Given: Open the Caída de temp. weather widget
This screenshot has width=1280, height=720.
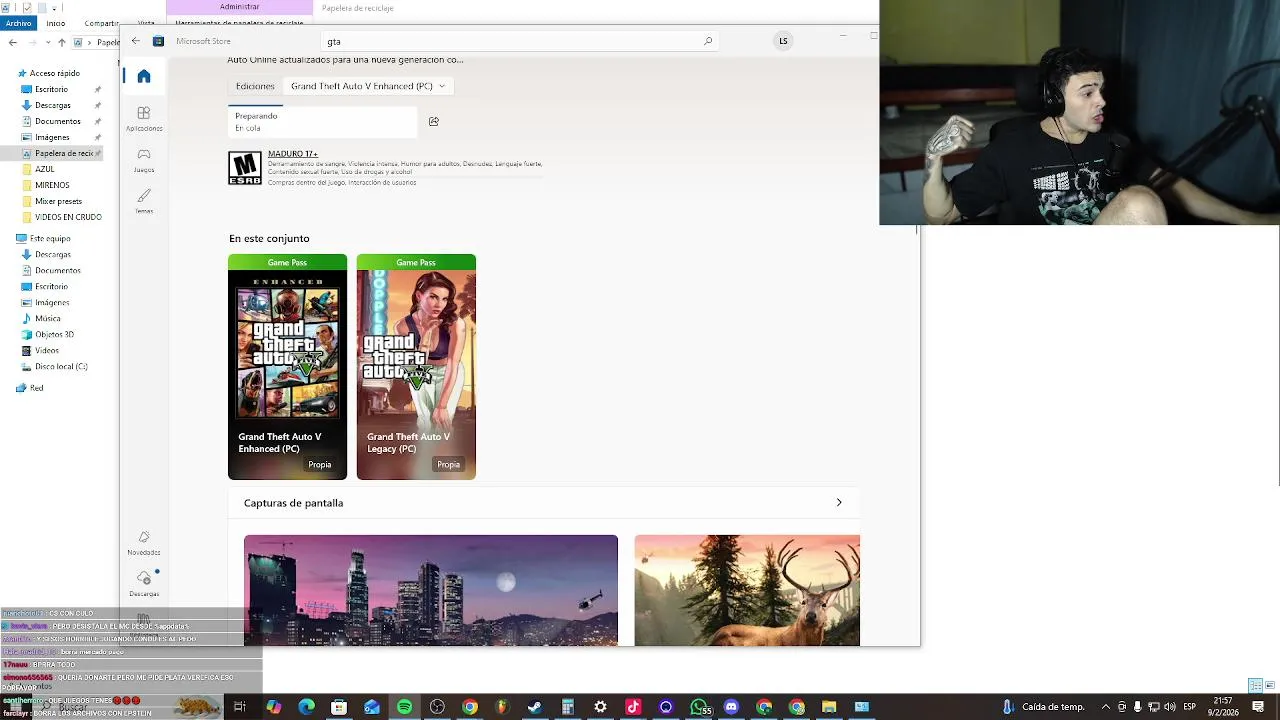Looking at the screenshot, I should [x=1043, y=707].
